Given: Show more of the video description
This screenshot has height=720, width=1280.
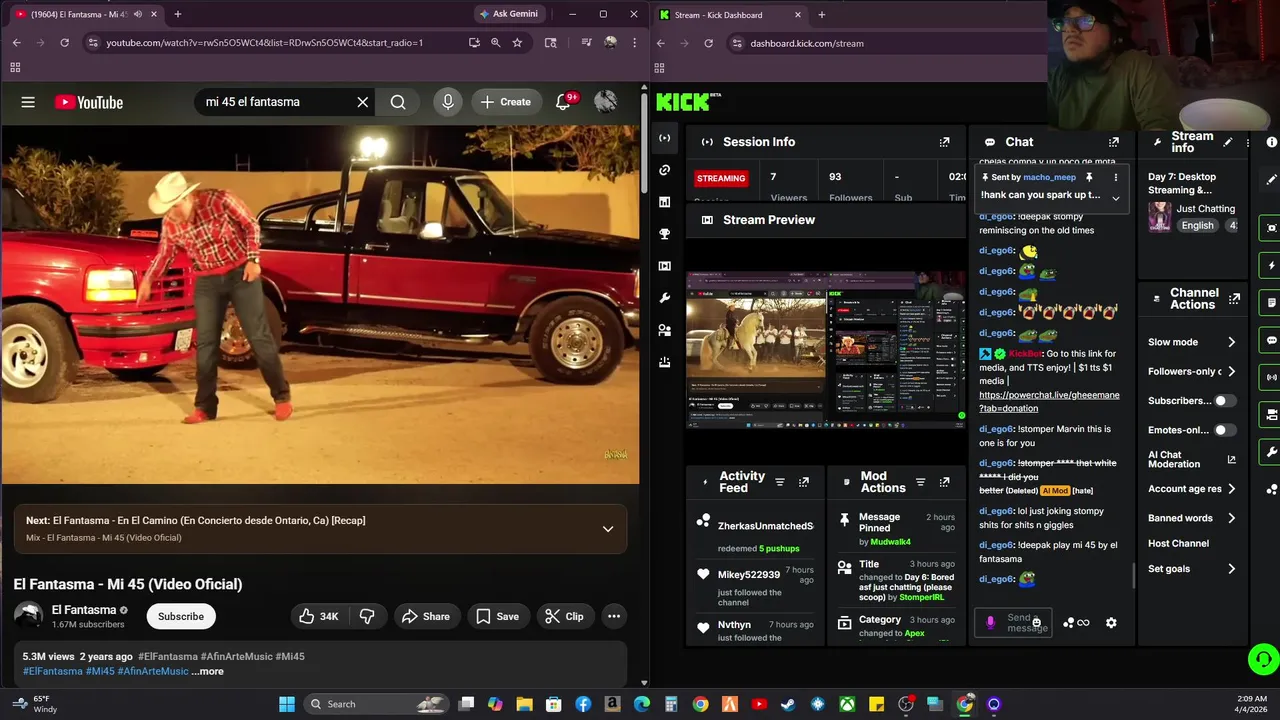Looking at the screenshot, I should [x=208, y=671].
